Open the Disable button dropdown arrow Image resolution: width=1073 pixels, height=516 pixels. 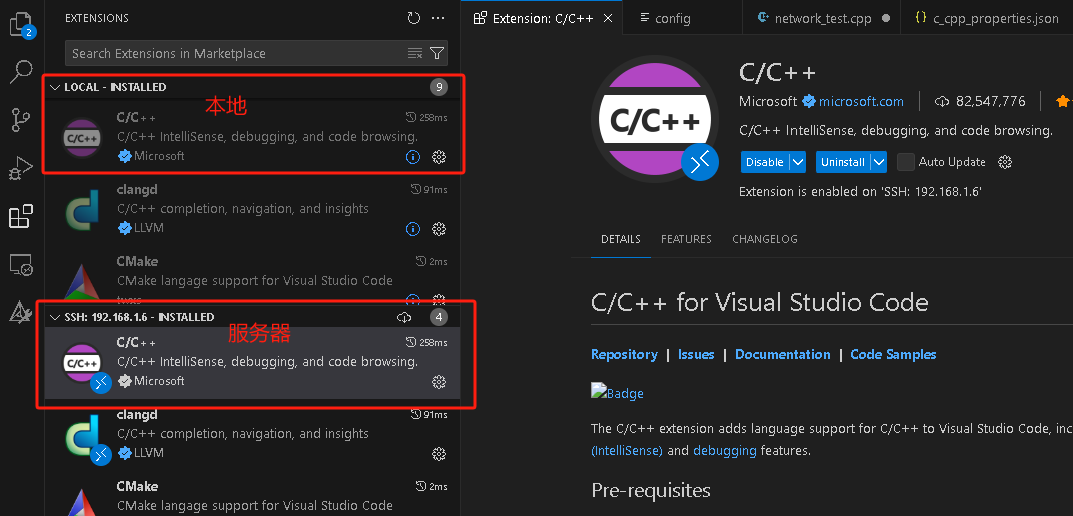[797, 162]
